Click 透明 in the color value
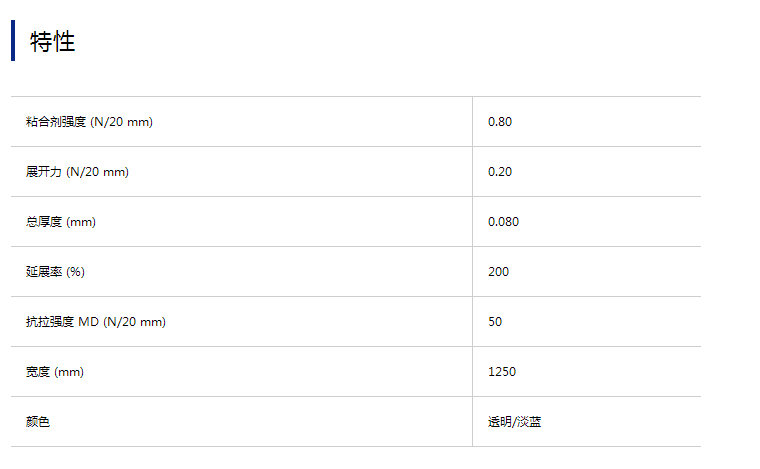The height and width of the screenshot is (469, 760). pos(499,422)
